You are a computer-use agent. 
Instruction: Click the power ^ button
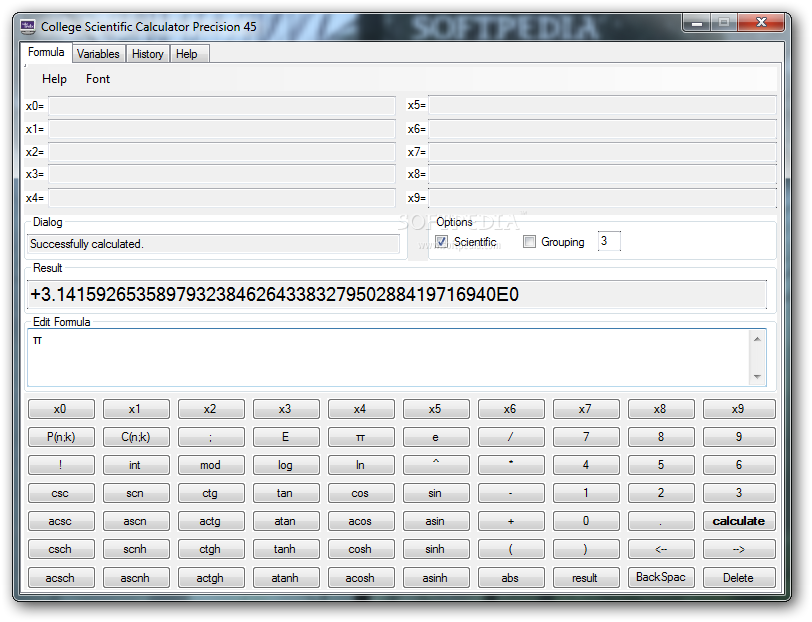point(436,465)
